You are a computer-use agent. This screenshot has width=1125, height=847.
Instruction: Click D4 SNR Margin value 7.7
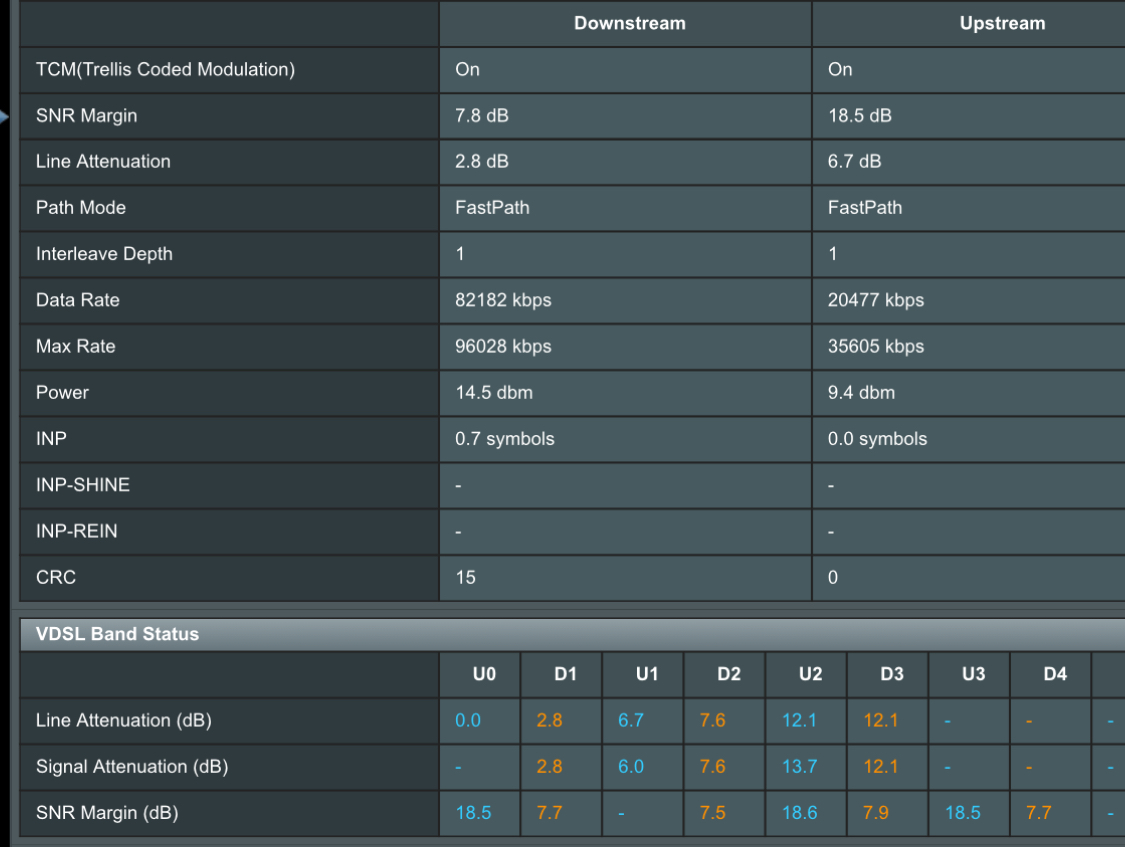point(1038,813)
